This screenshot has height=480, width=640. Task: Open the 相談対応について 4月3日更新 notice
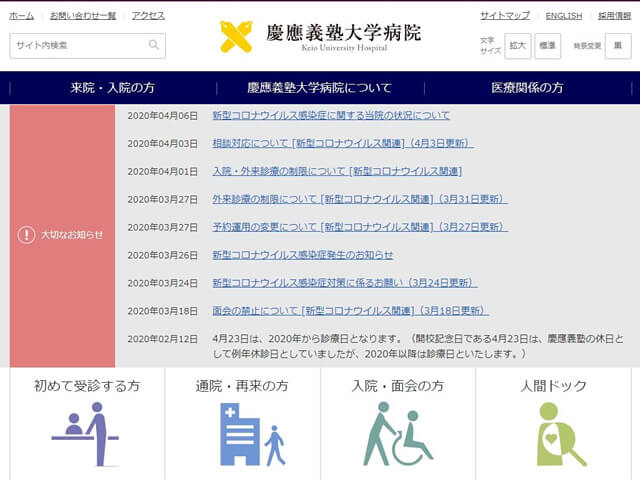[343, 143]
